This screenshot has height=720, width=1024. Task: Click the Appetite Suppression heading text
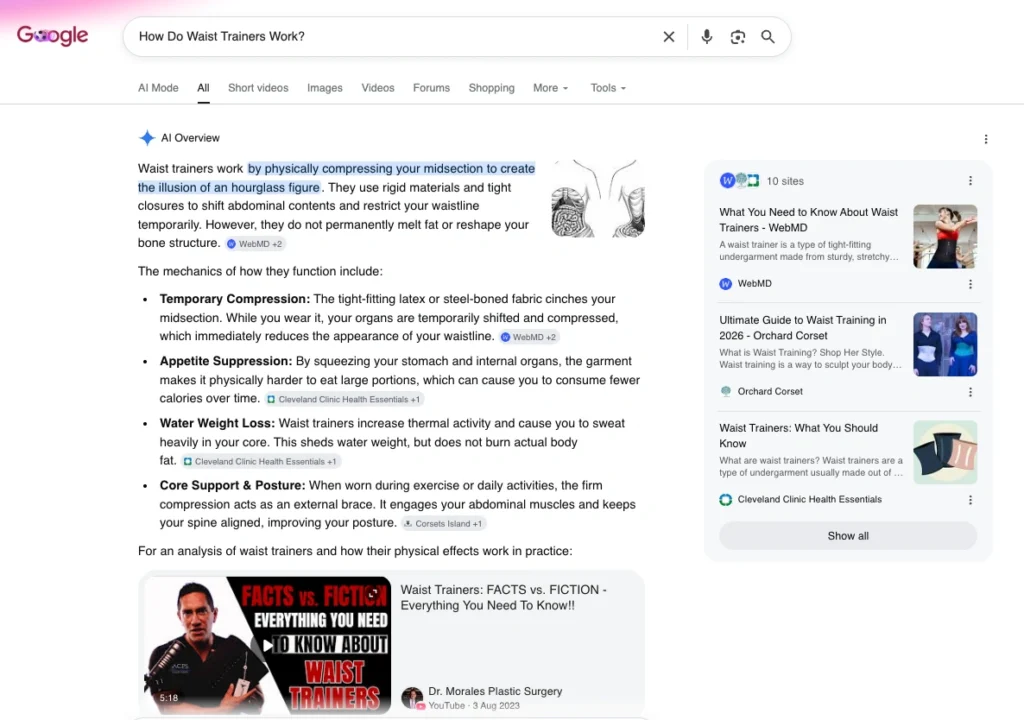coord(226,361)
